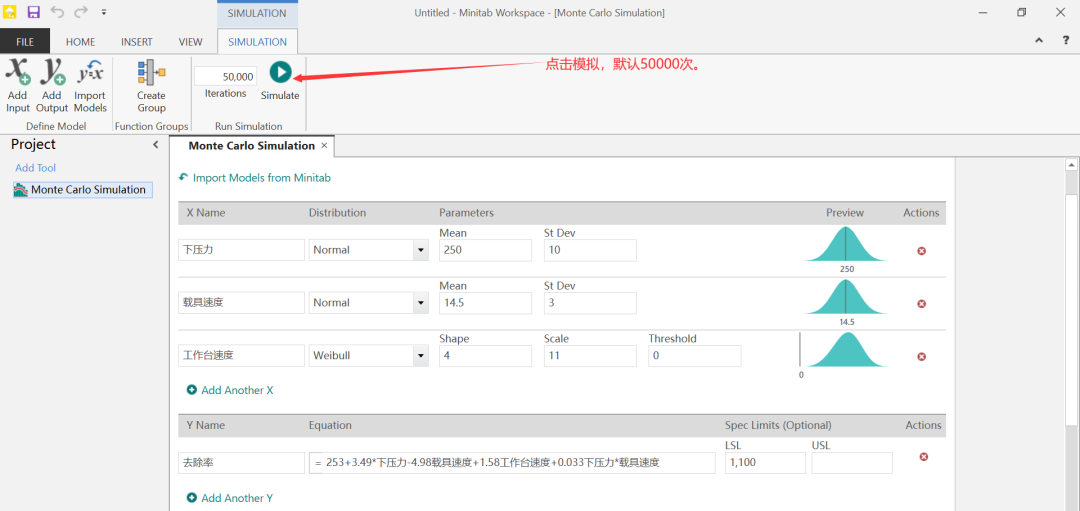Click the St Dev field with 10
Screen dimensions: 1080x511
[x=590, y=250]
